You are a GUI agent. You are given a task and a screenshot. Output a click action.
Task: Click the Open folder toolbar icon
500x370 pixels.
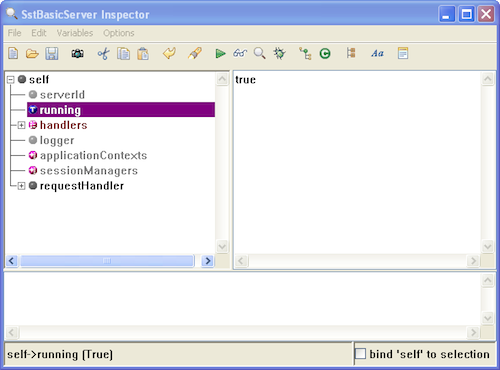[32, 53]
